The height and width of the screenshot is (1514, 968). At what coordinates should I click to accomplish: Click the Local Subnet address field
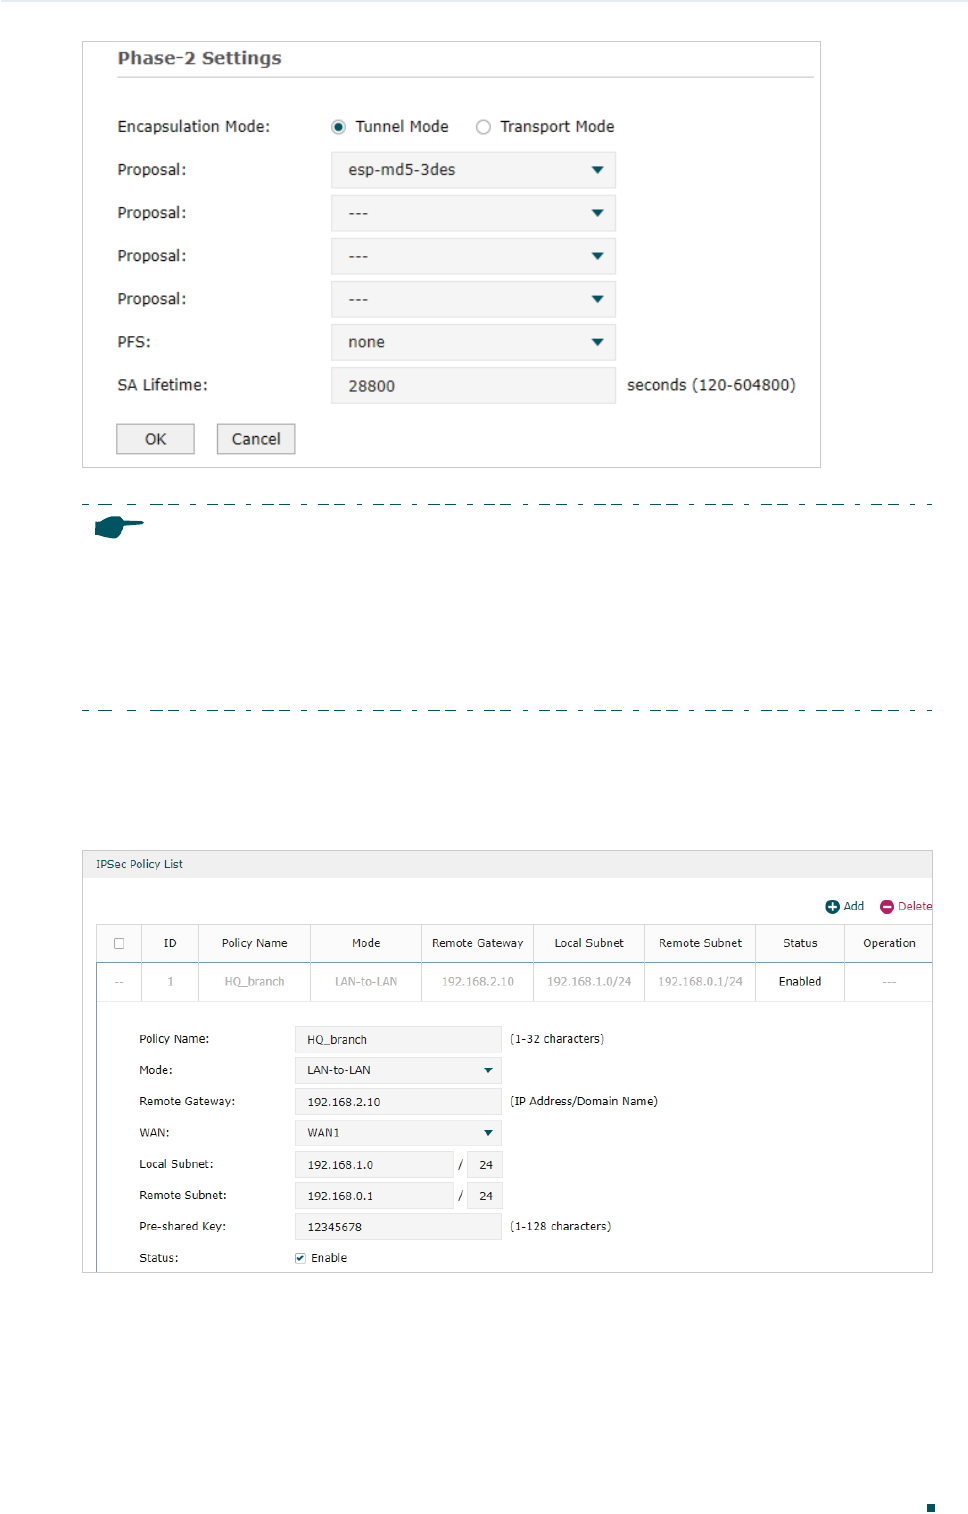pyautogui.click(x=374, y=1165)
